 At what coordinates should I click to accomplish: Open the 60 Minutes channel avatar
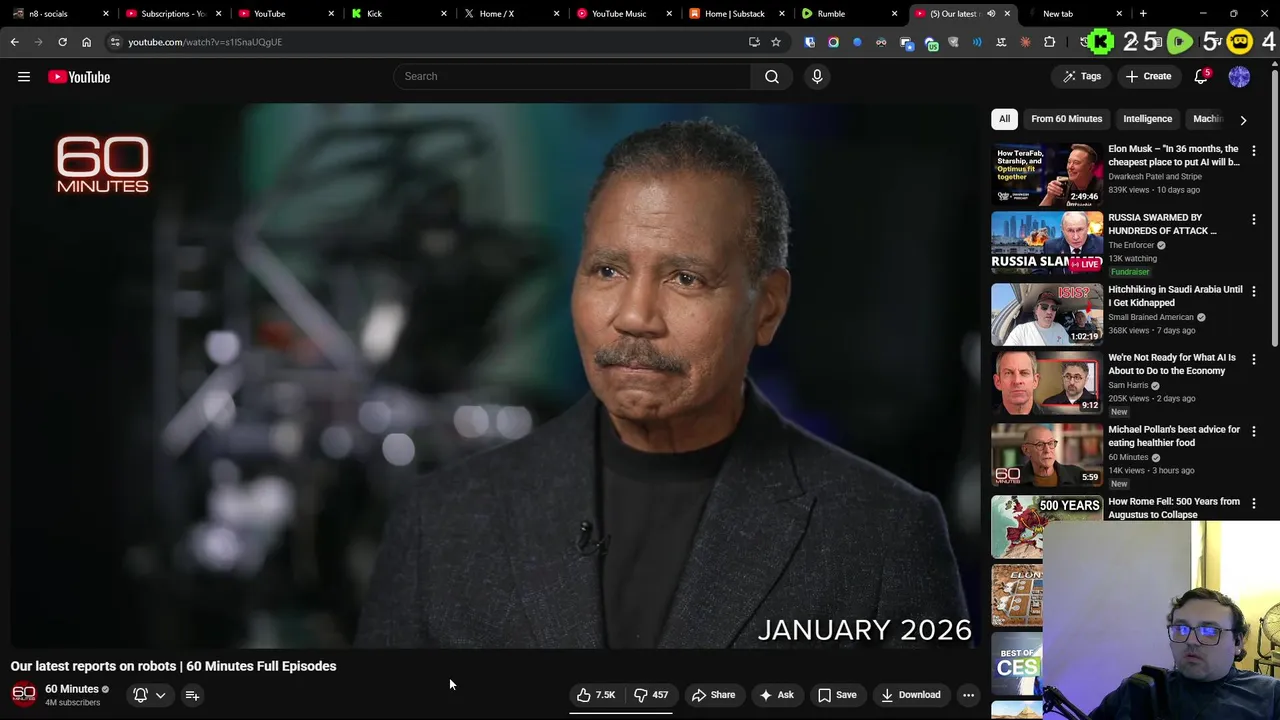pyautogui.click(x=23, y=694)
